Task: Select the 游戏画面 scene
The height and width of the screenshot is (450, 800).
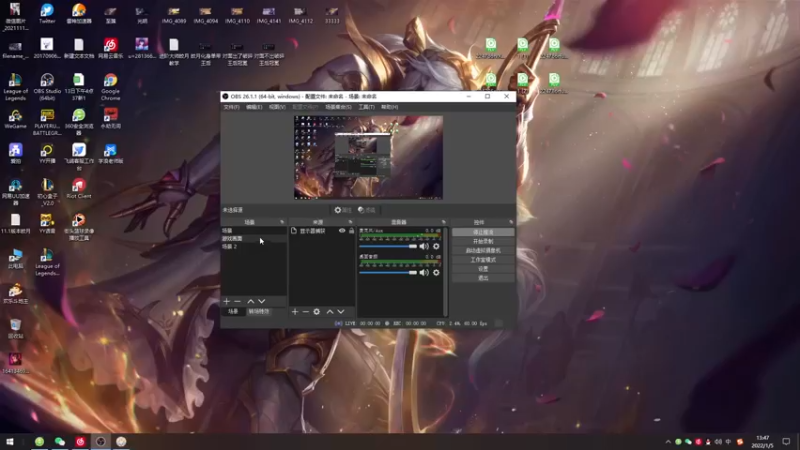Action: coord(253,238)
